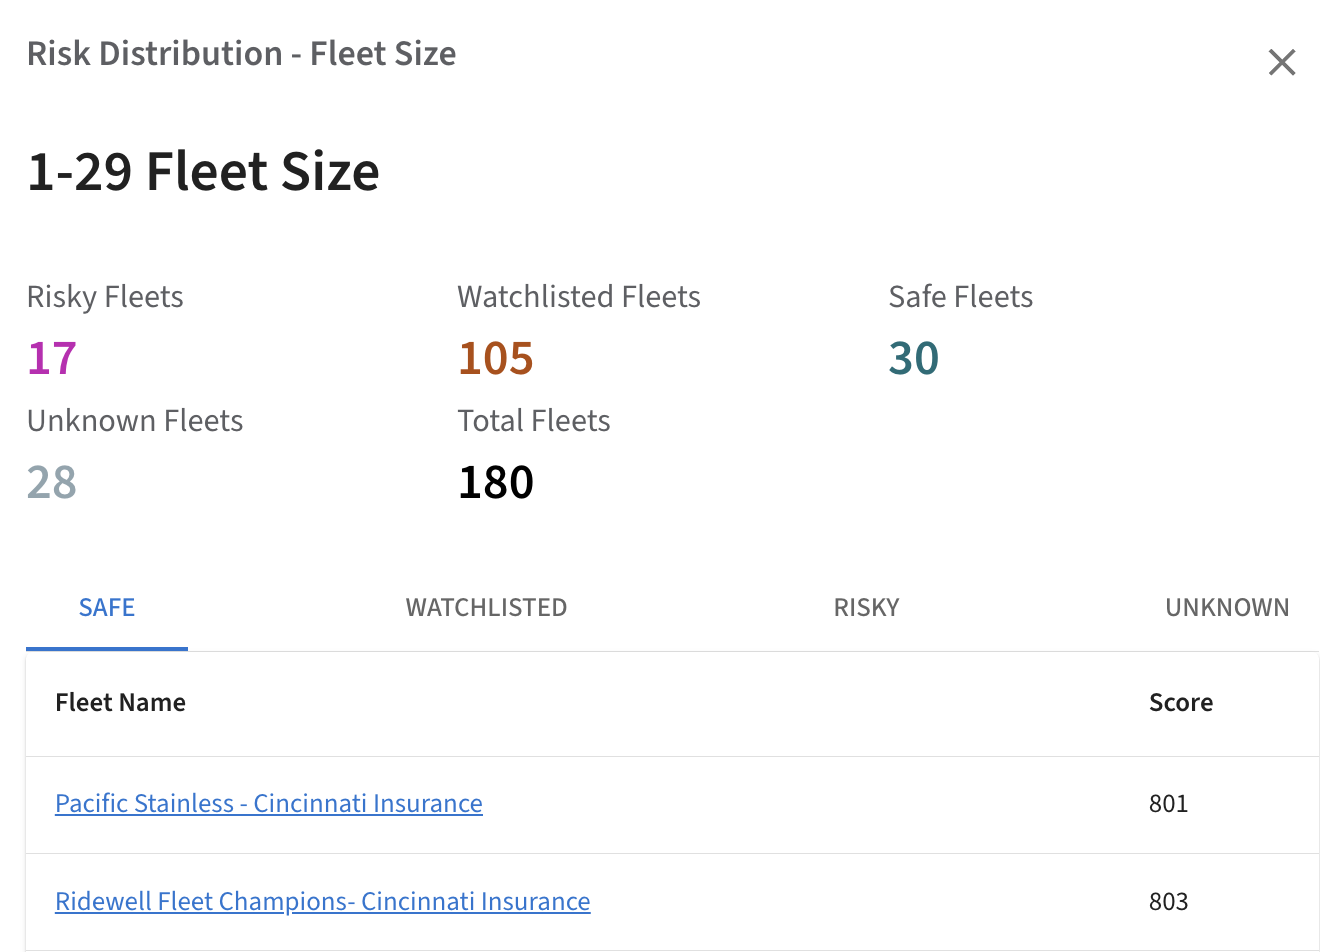Click the Risk Distribution - Fleet Size title

click(x=241, y=54)
